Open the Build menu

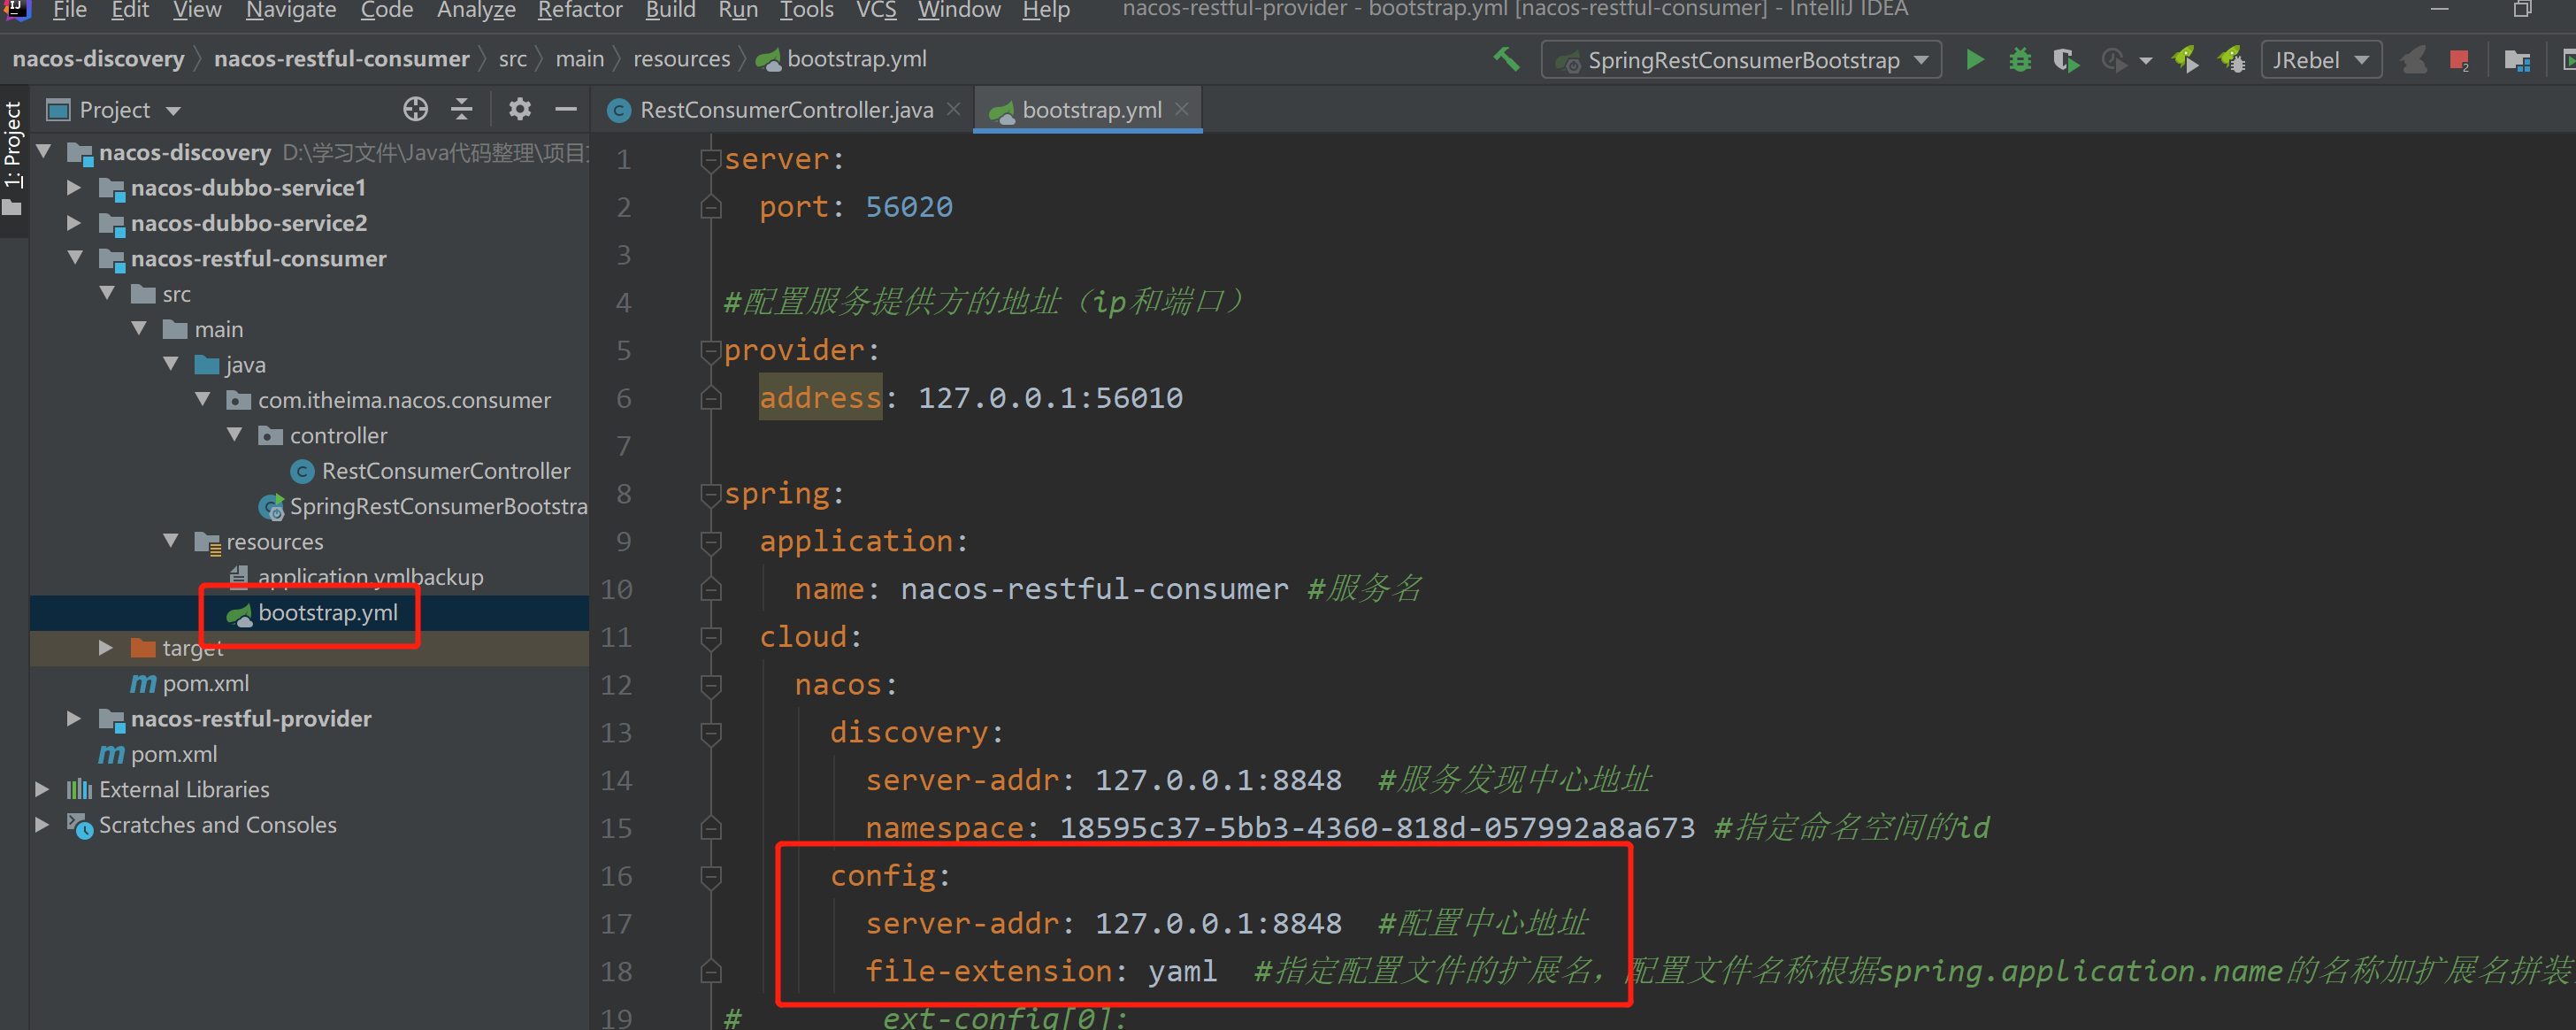click(x=670, y=10)
